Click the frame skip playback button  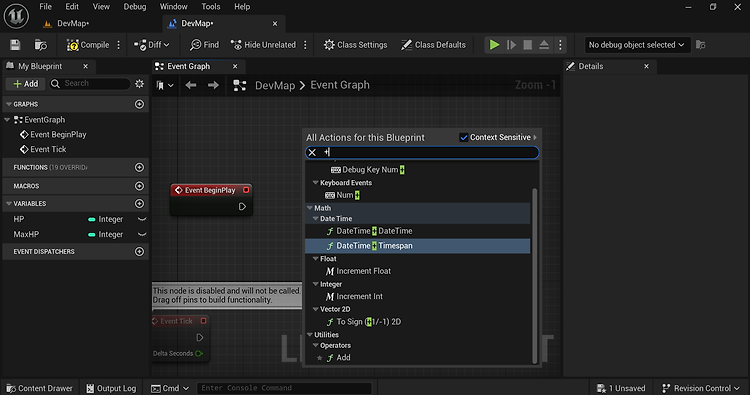pos(511,45)
